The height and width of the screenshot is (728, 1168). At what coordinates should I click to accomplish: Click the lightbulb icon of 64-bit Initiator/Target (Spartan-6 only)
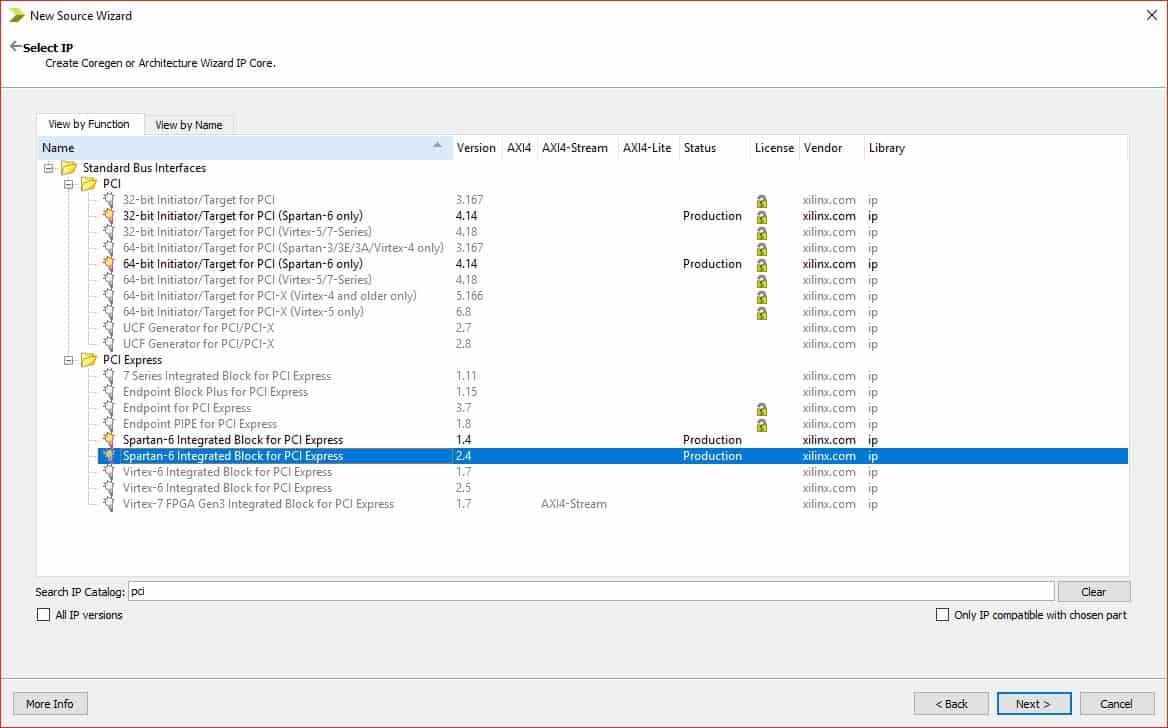(x=109, y=264)
